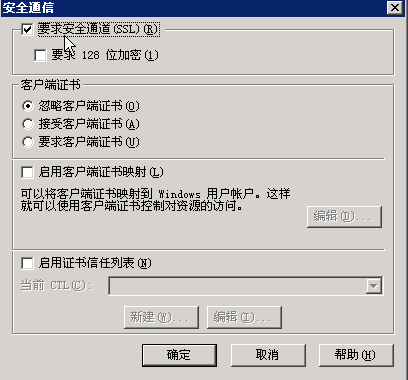Click inside the 当前 CTL combo box field
This screenshot has height=380, width=408.
237,286
